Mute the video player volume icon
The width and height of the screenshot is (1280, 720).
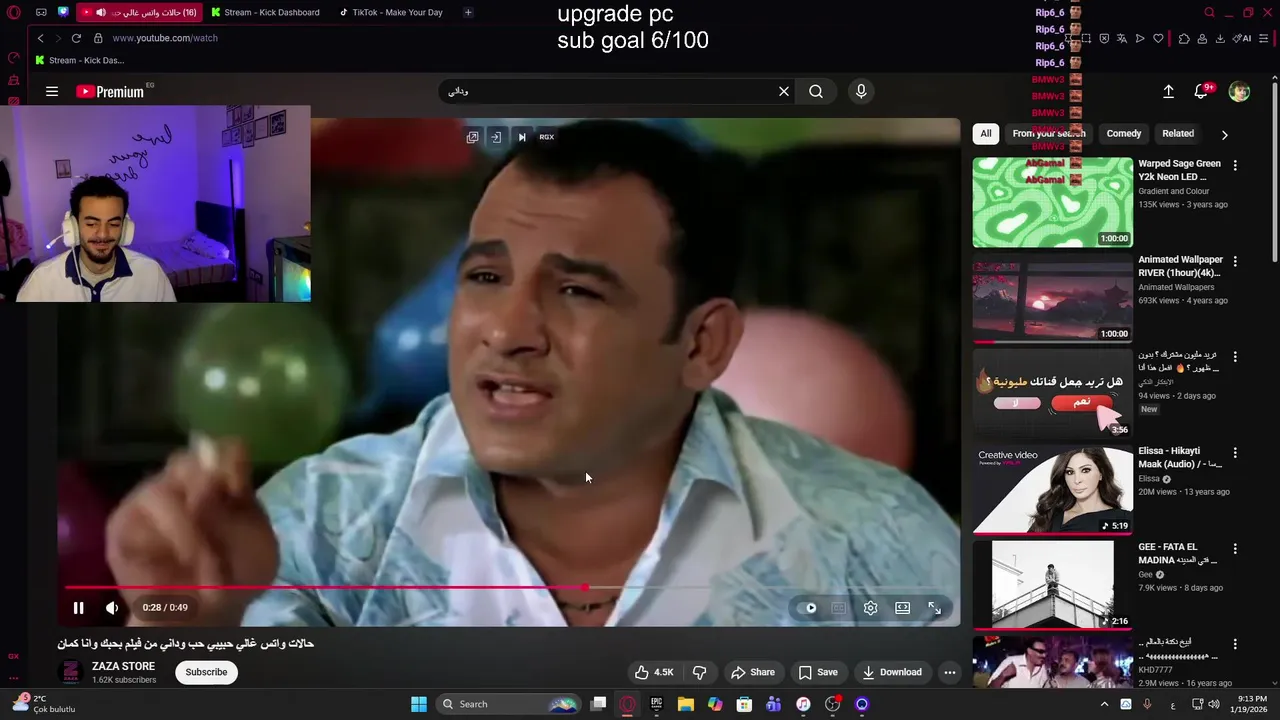coord(112,608)
